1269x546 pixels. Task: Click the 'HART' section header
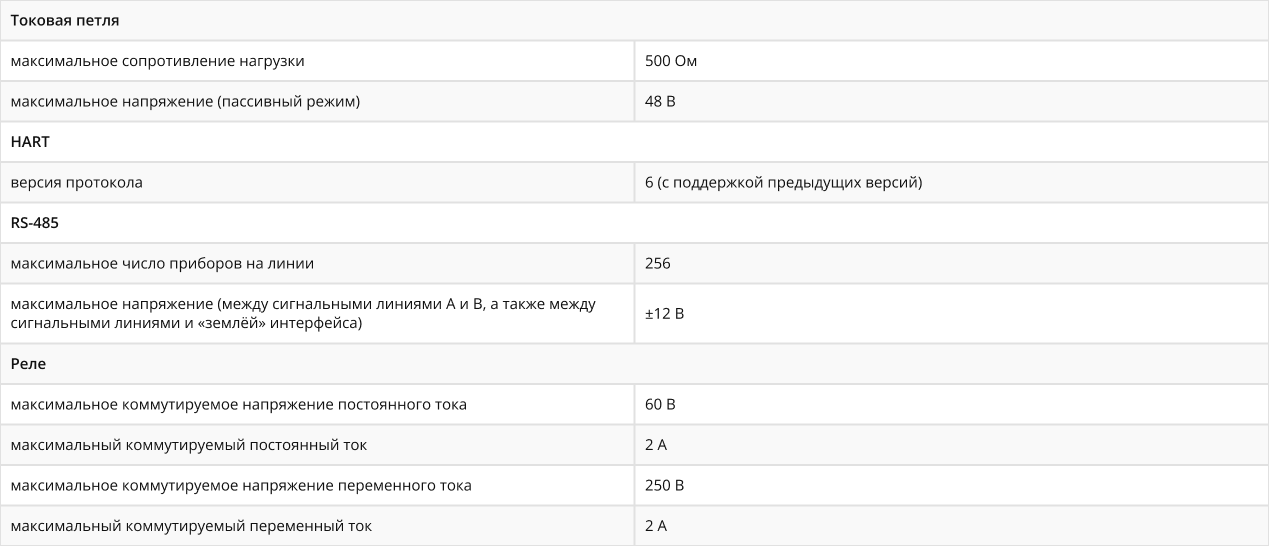[x=634, y=142]
